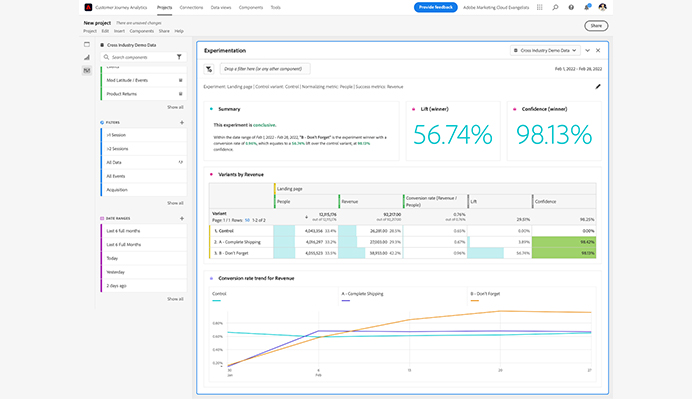Click the Search components field
This screenshot has height=399, width=692.
143,57
